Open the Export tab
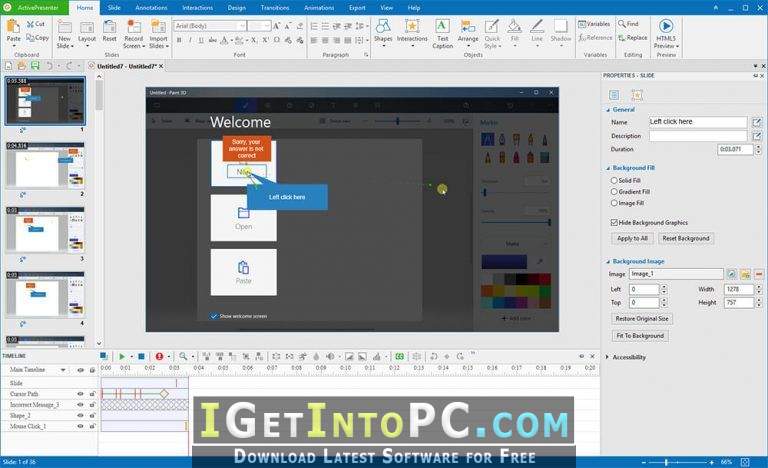The width and height of the screenshot is (768, 468). click(x=357, y=8)
